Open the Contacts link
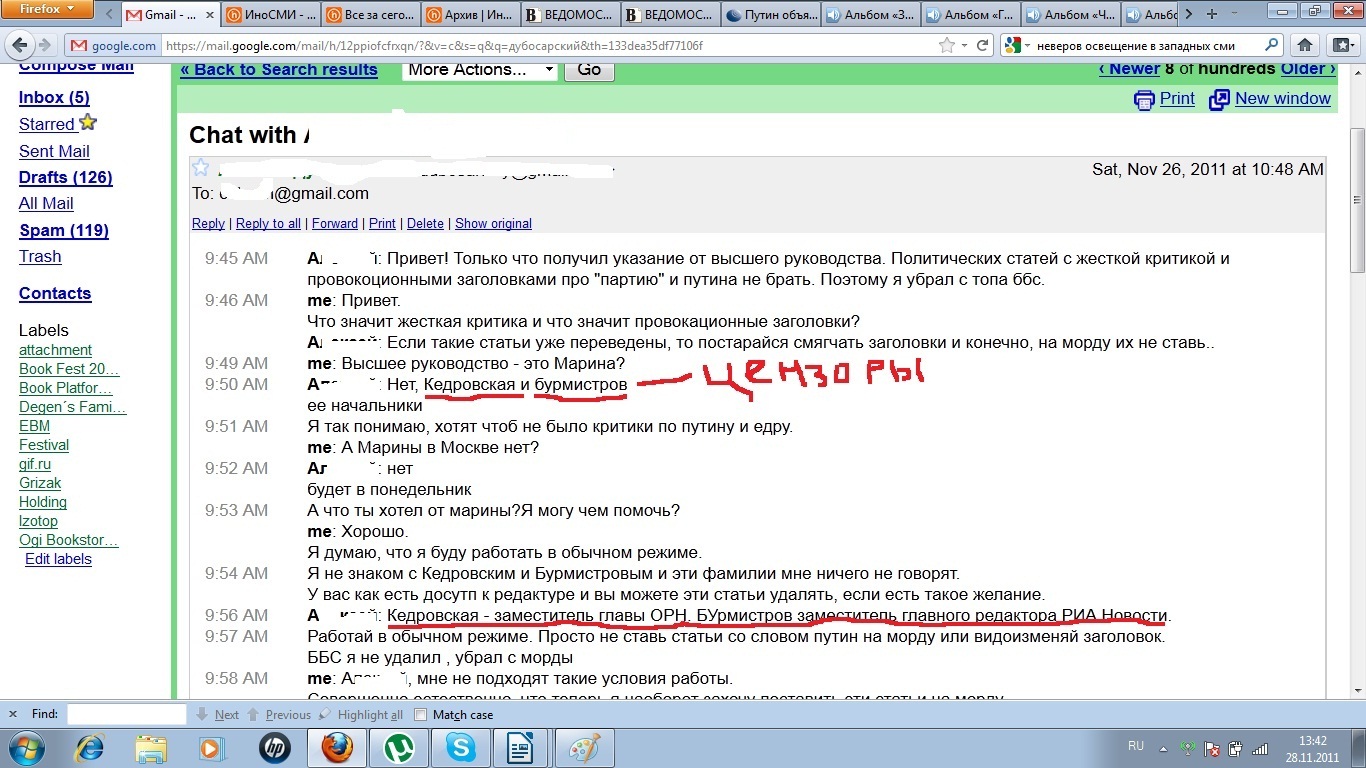 click(55, 294)
